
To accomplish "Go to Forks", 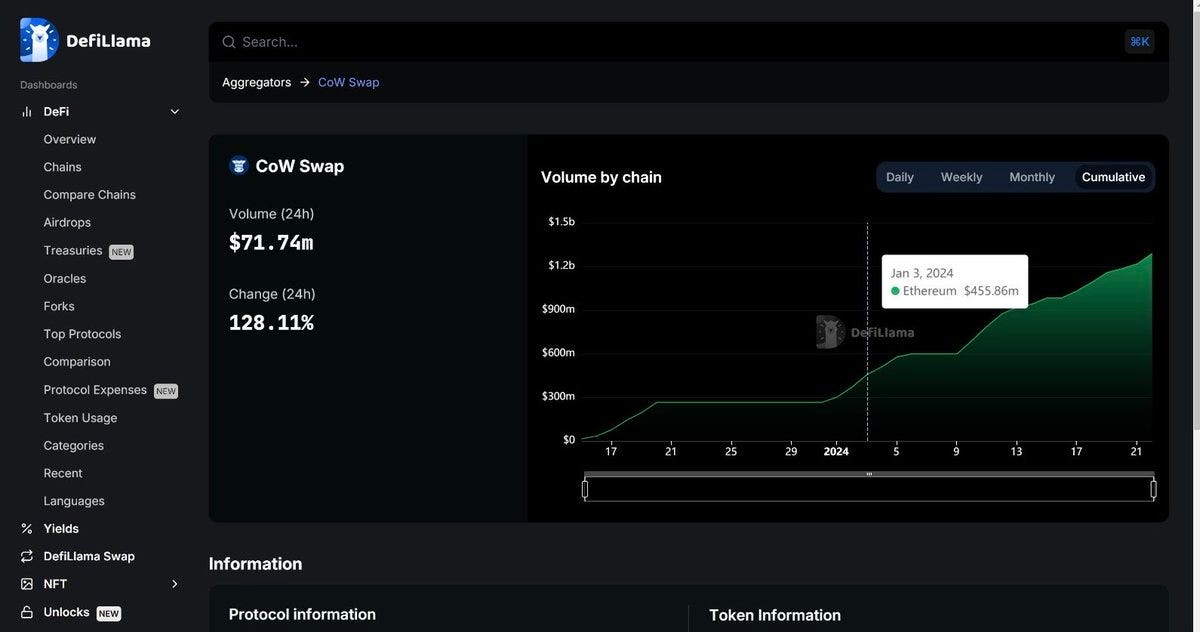I will click(x=59, y=307).
